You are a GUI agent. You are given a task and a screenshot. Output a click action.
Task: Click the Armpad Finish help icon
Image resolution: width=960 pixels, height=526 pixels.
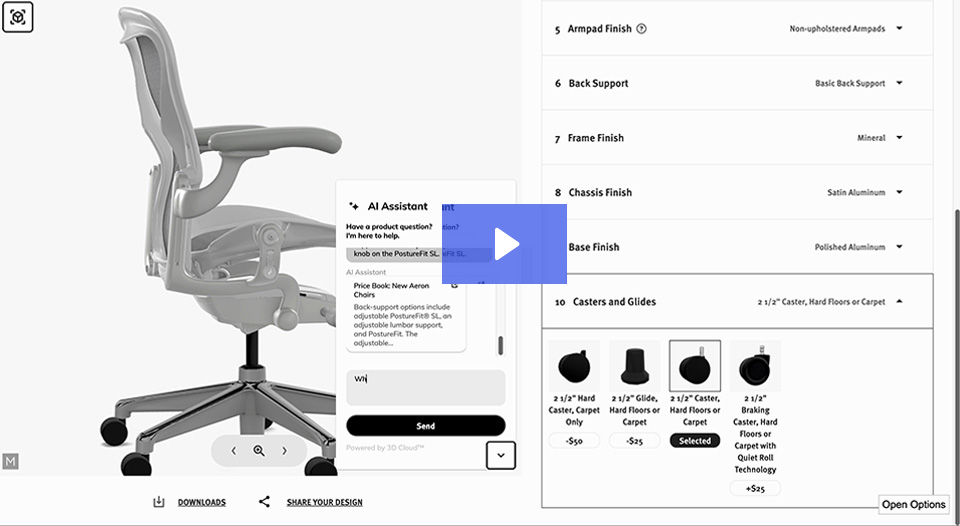(641, 28)
